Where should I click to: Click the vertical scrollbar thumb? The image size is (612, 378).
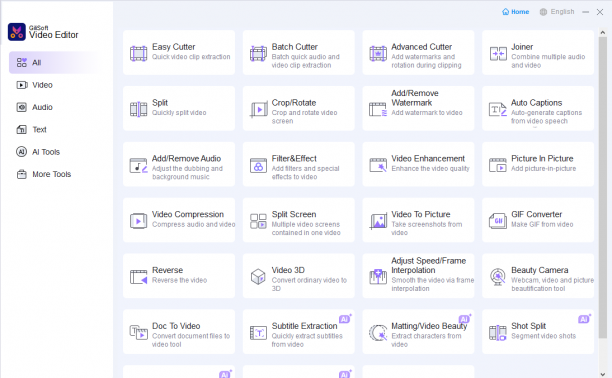pos(603,187)
